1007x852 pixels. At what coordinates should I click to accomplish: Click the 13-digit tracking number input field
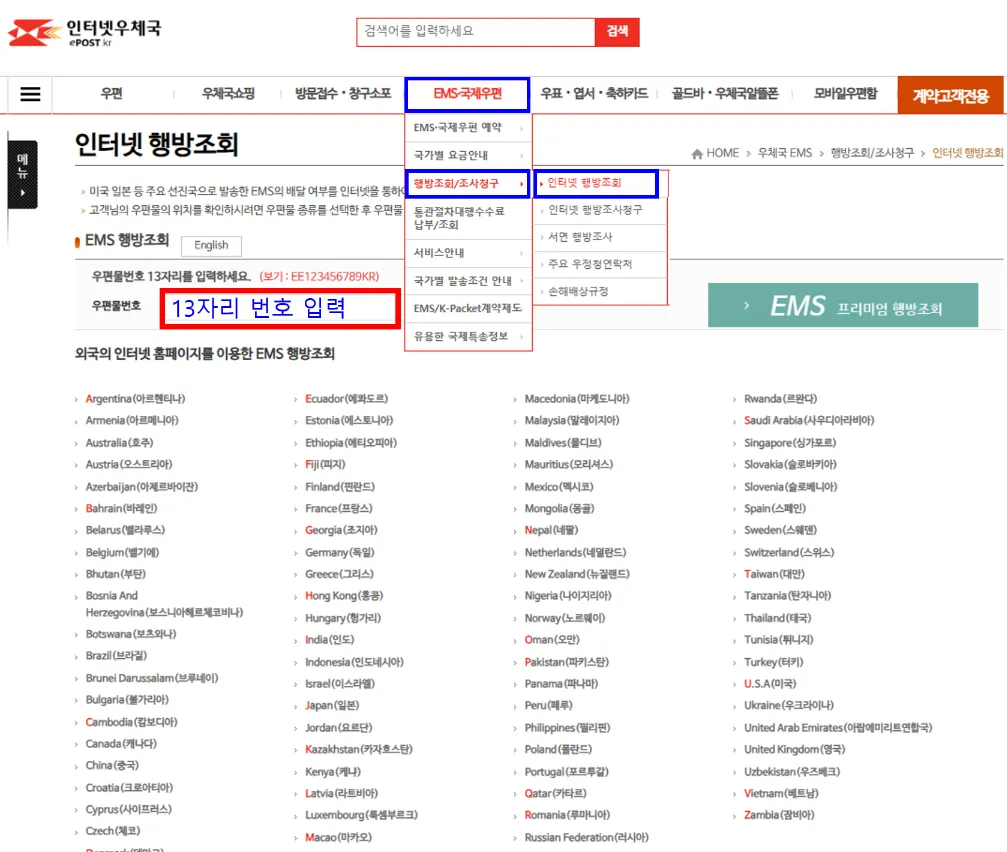coord(279,307)
